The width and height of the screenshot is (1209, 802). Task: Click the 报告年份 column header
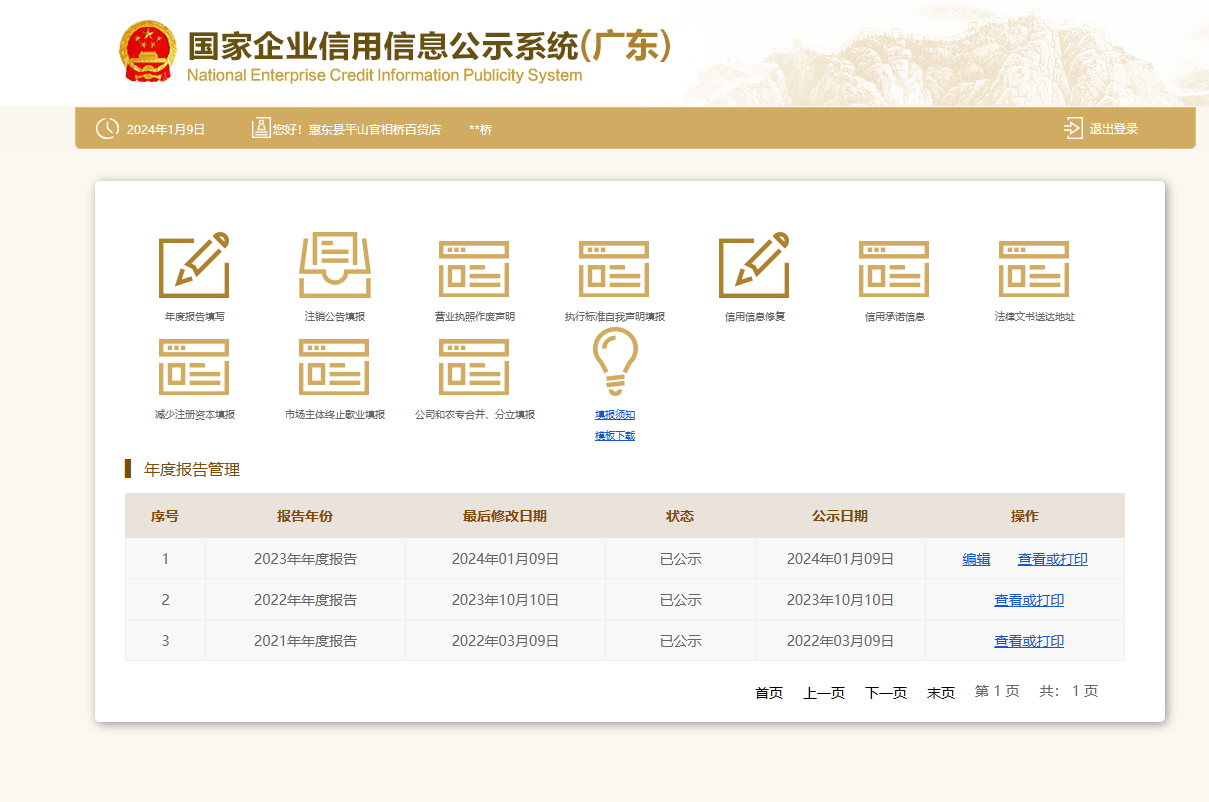point(305,516)
